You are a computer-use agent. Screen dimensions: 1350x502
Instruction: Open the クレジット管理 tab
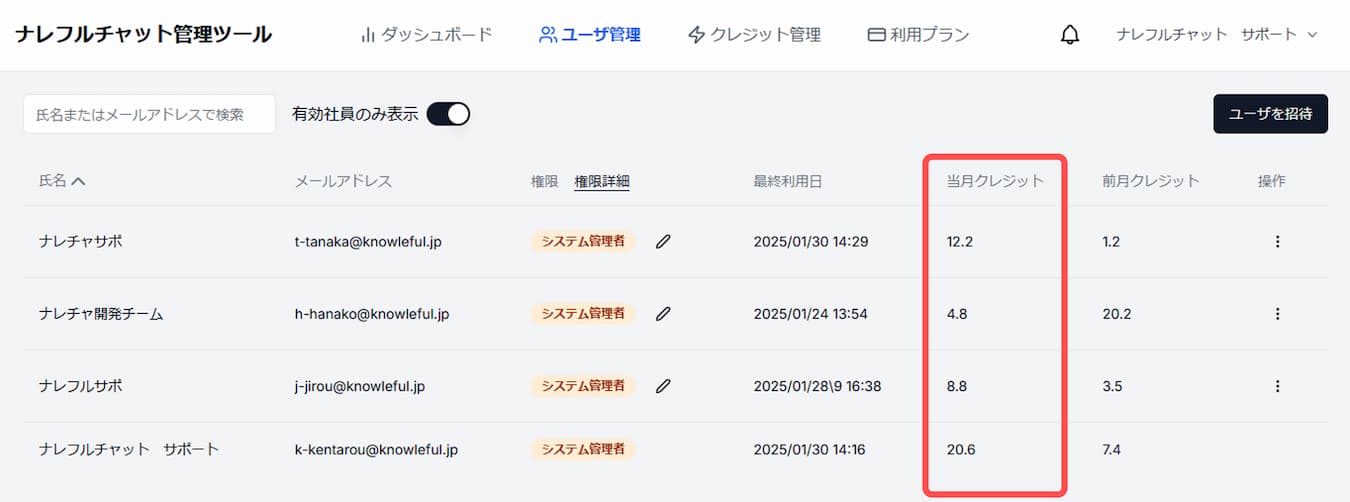(x=754, y=35)
